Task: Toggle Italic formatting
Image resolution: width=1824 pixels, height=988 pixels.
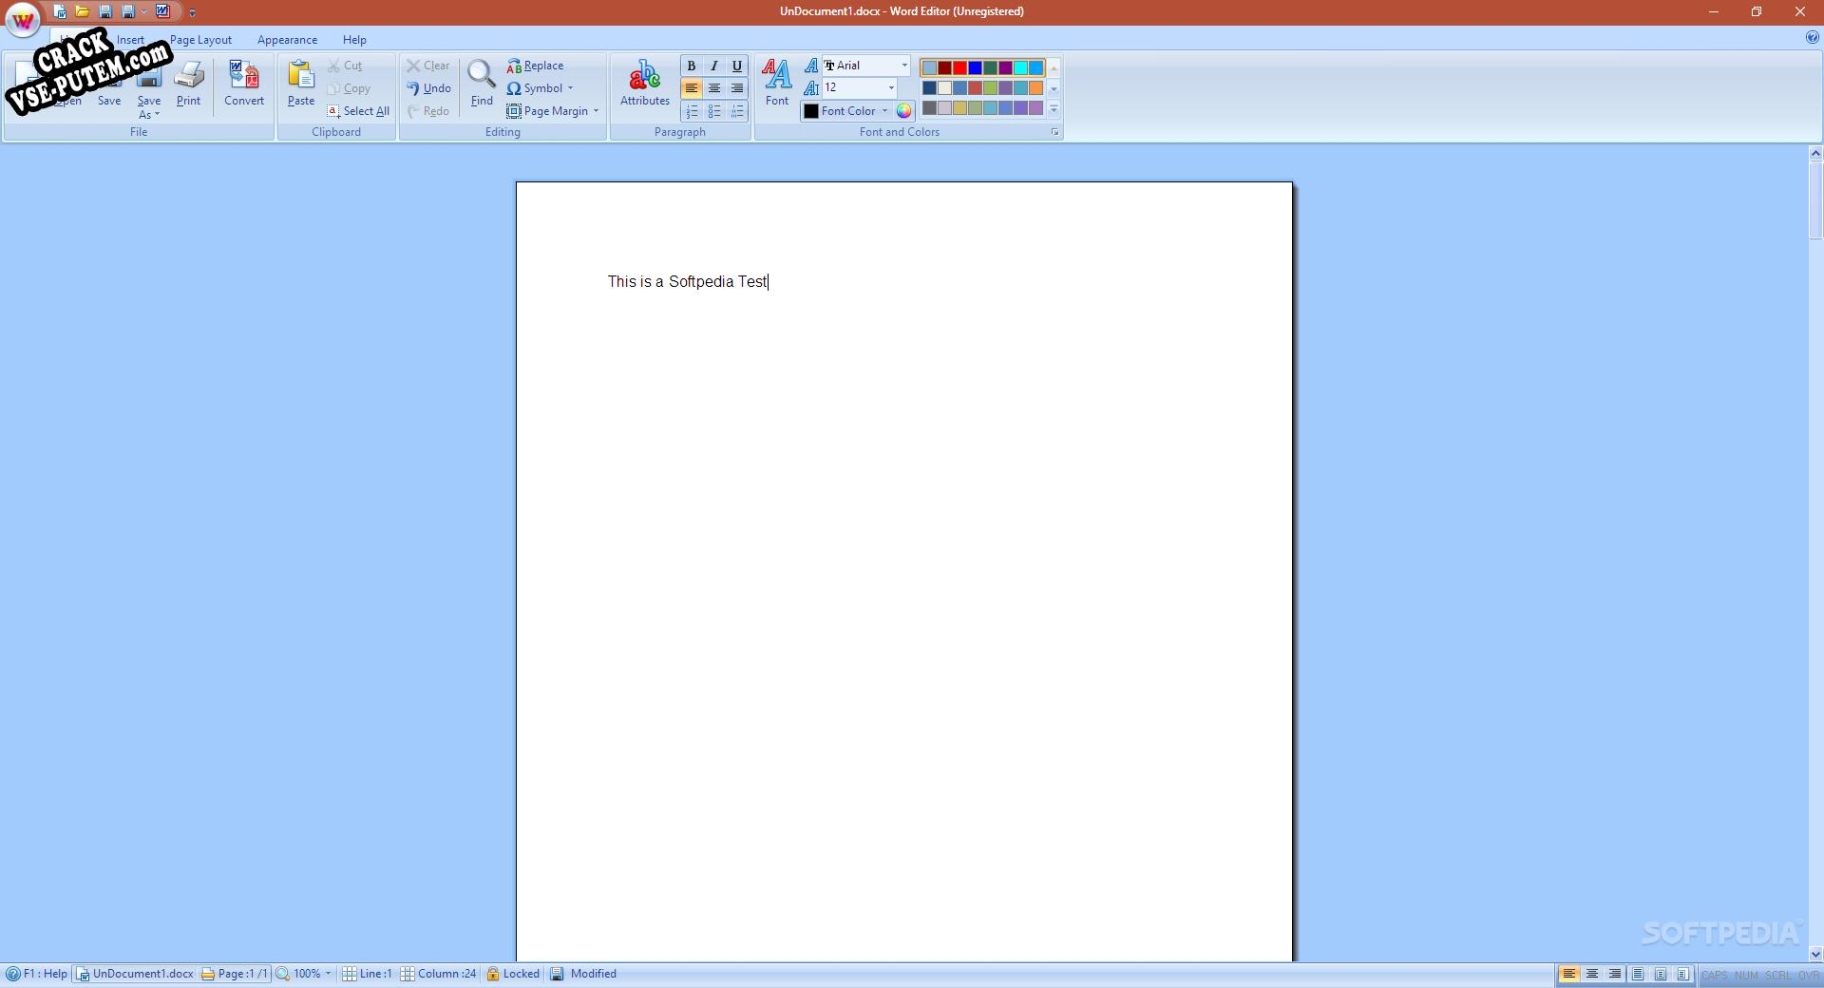Action: coord(714,66)
